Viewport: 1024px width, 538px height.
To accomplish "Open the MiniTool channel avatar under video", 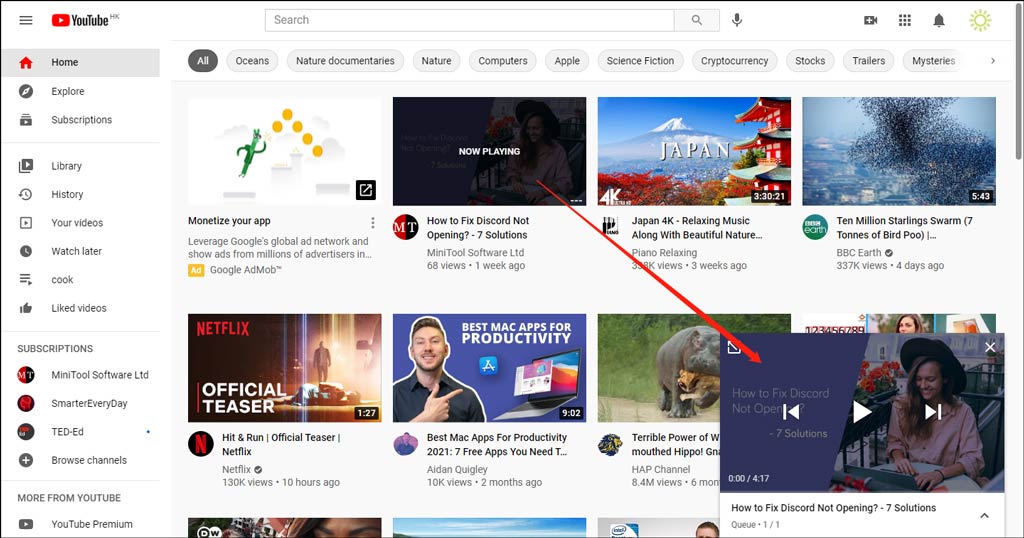I will pyautogui.click(x=406, y=227).
